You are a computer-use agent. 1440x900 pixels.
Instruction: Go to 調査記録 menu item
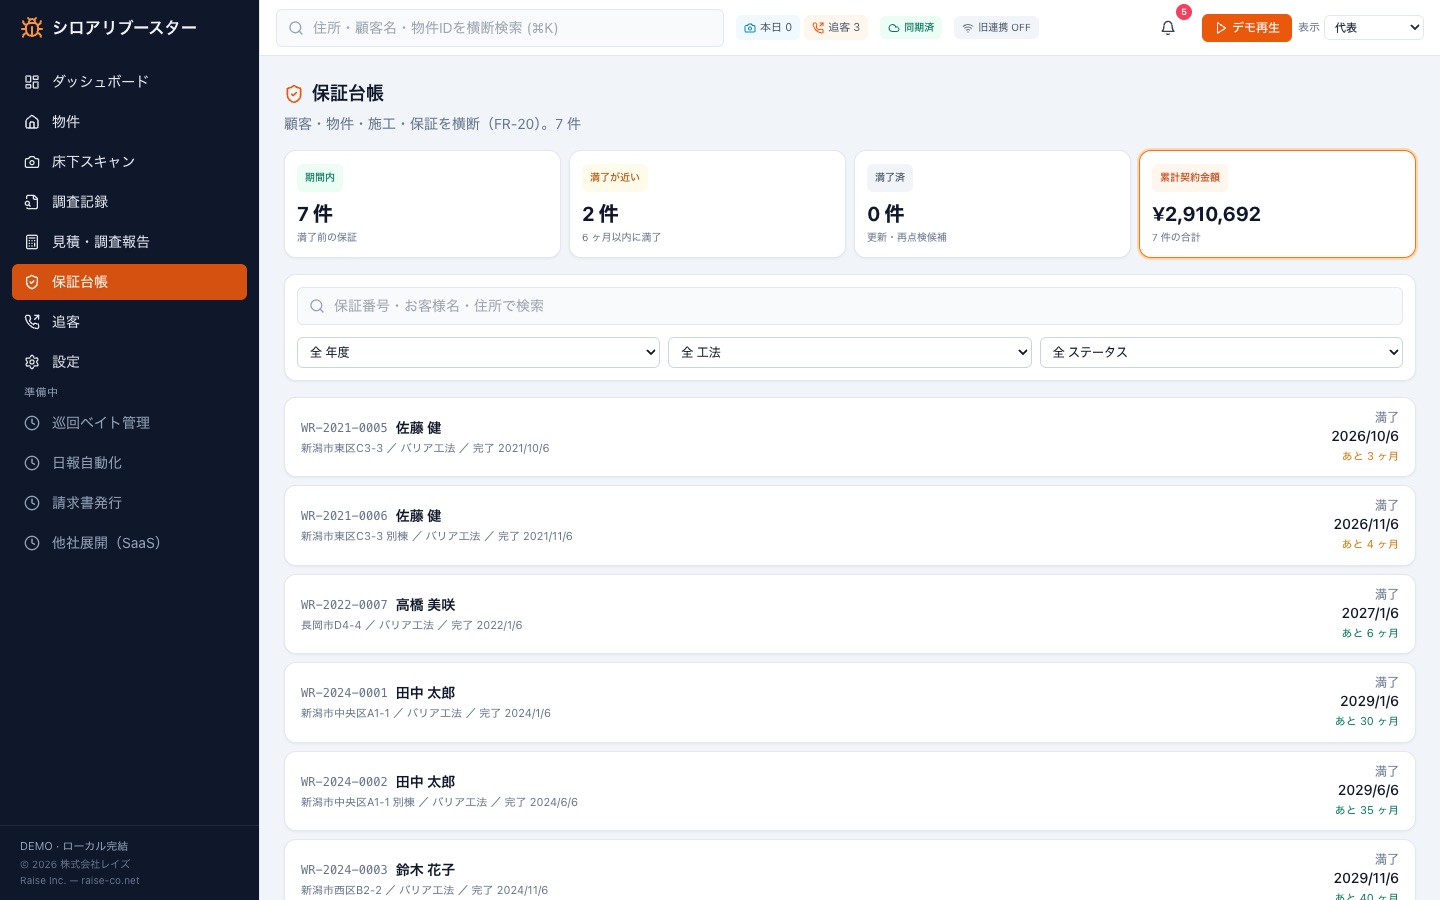(x=129, y=202)
